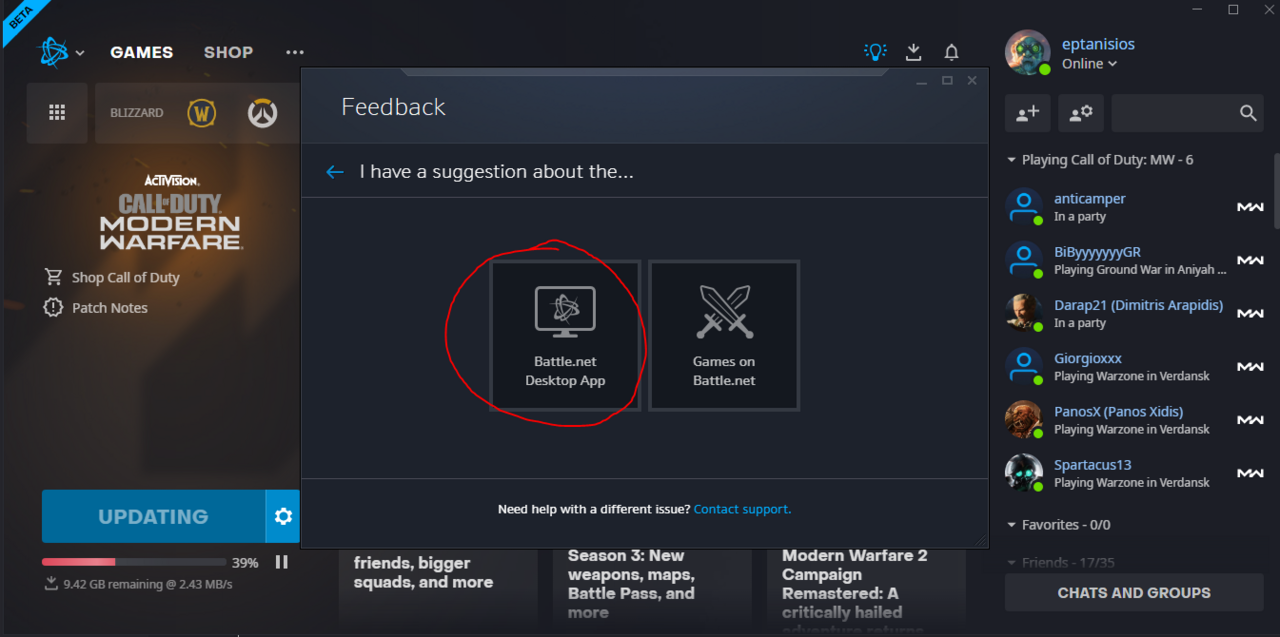This screenshot has width=1280, height=637.
Task: Click the shopping cart icon
Action: tap(53, 277)
